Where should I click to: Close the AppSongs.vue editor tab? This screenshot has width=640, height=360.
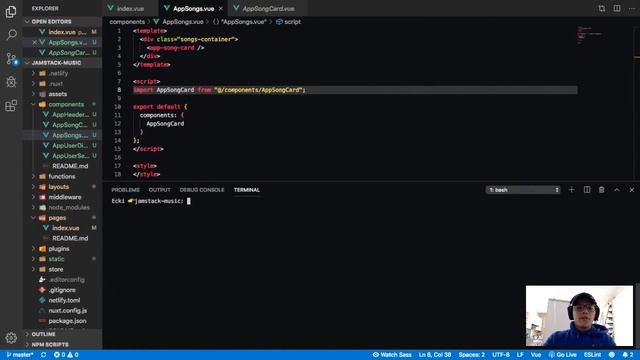pos(221,9)
